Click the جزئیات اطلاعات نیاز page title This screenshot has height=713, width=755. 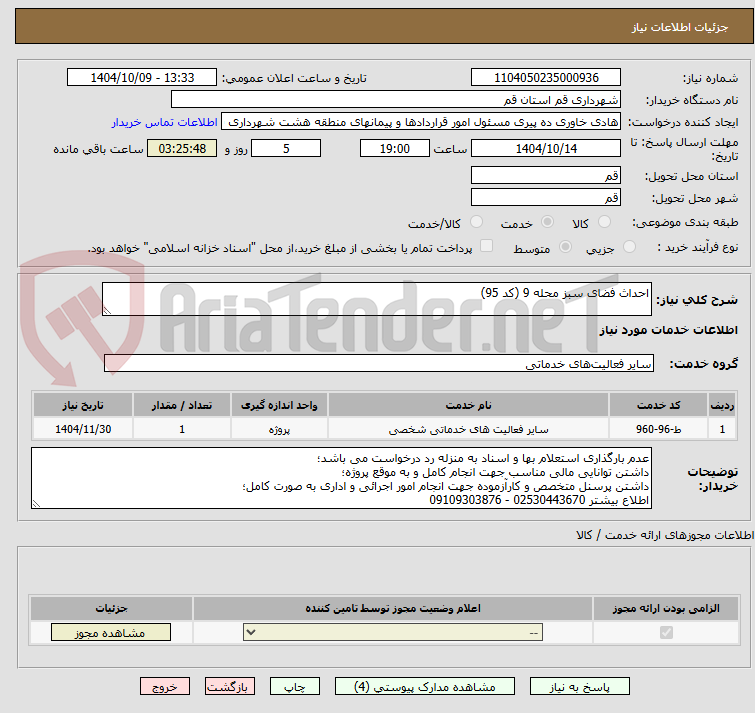click(x=679, y=27)
